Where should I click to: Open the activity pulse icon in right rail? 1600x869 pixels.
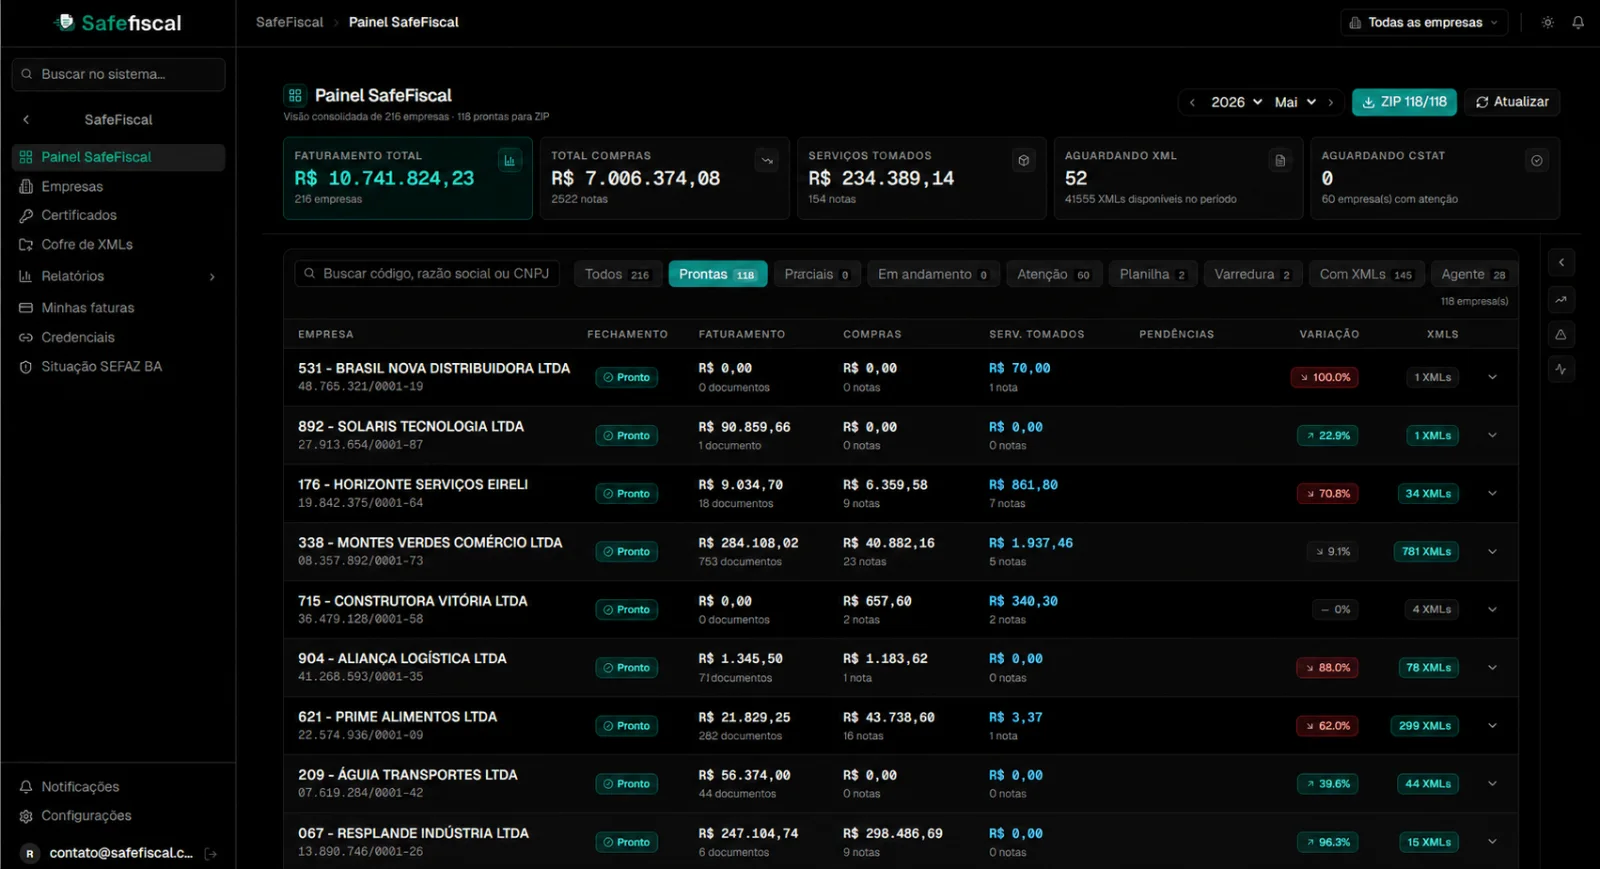click(x=1561, y=369)
